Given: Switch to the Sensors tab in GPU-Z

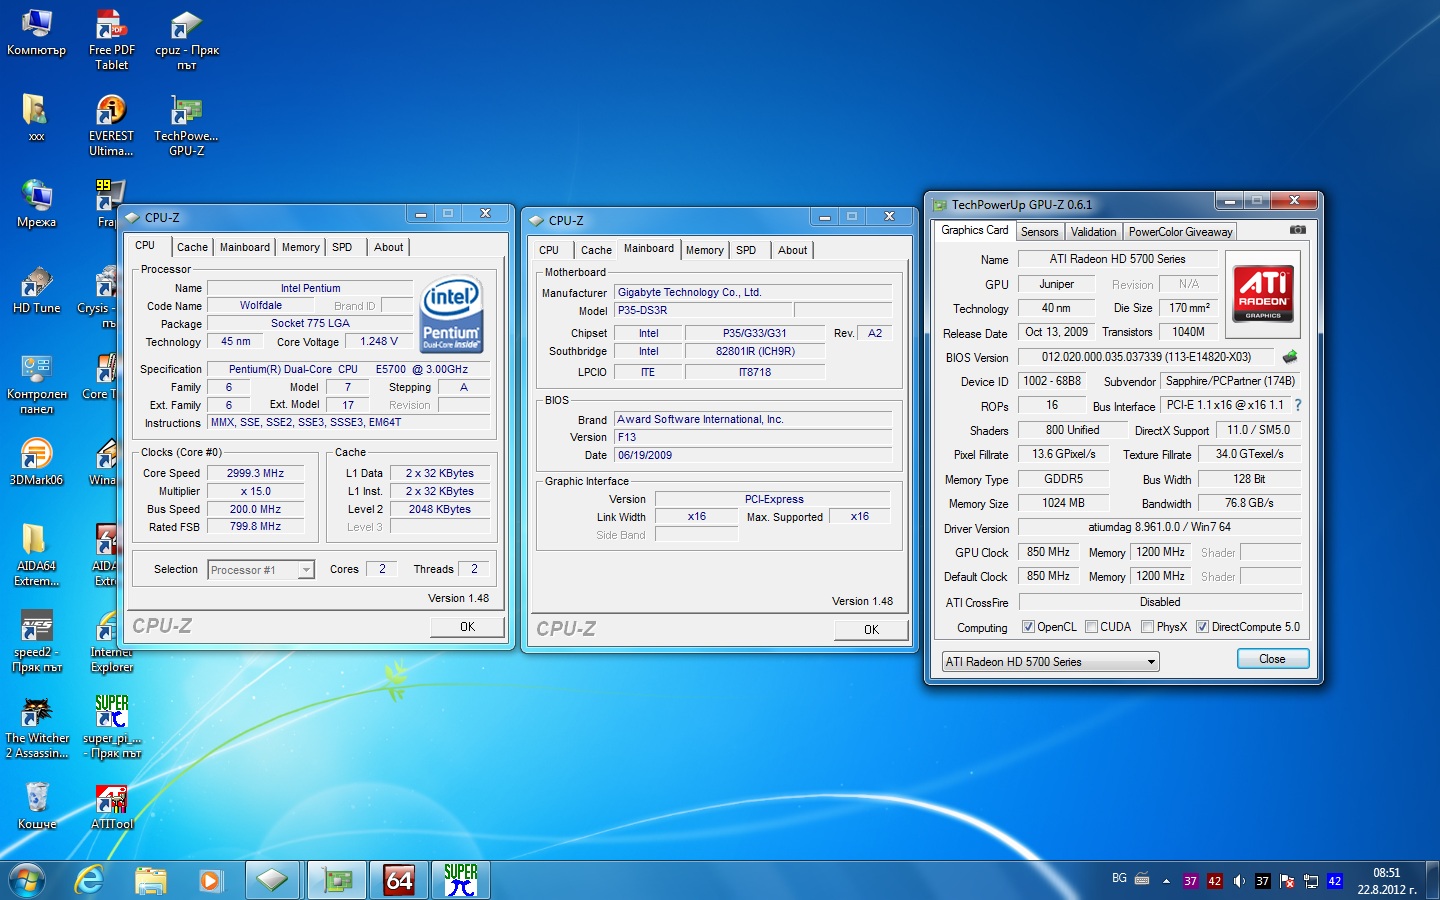Looking at the screenshot, I should click(1039, 232).
